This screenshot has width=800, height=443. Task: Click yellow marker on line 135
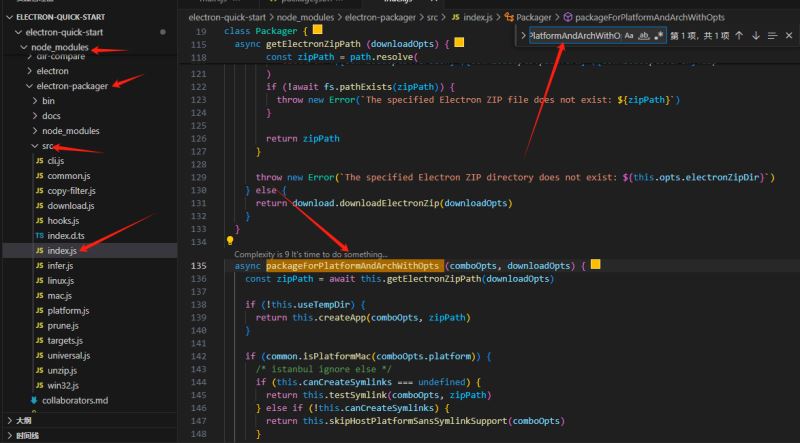[x=595, y=264]
